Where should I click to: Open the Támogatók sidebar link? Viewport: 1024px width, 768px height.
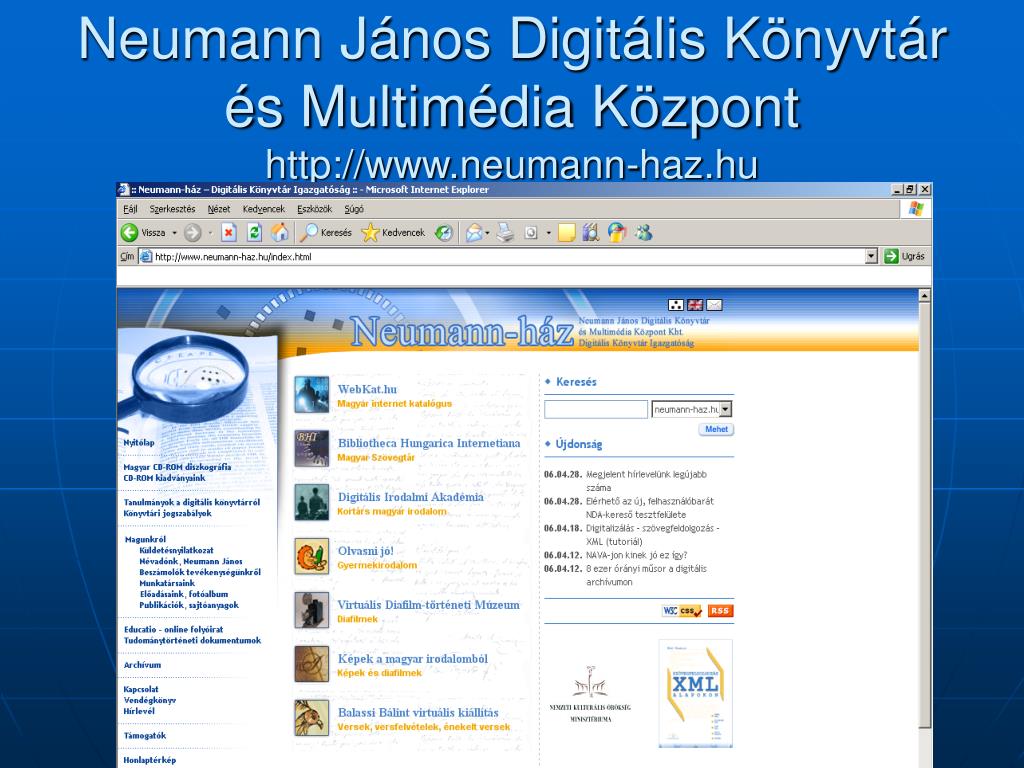pos(144,735)
